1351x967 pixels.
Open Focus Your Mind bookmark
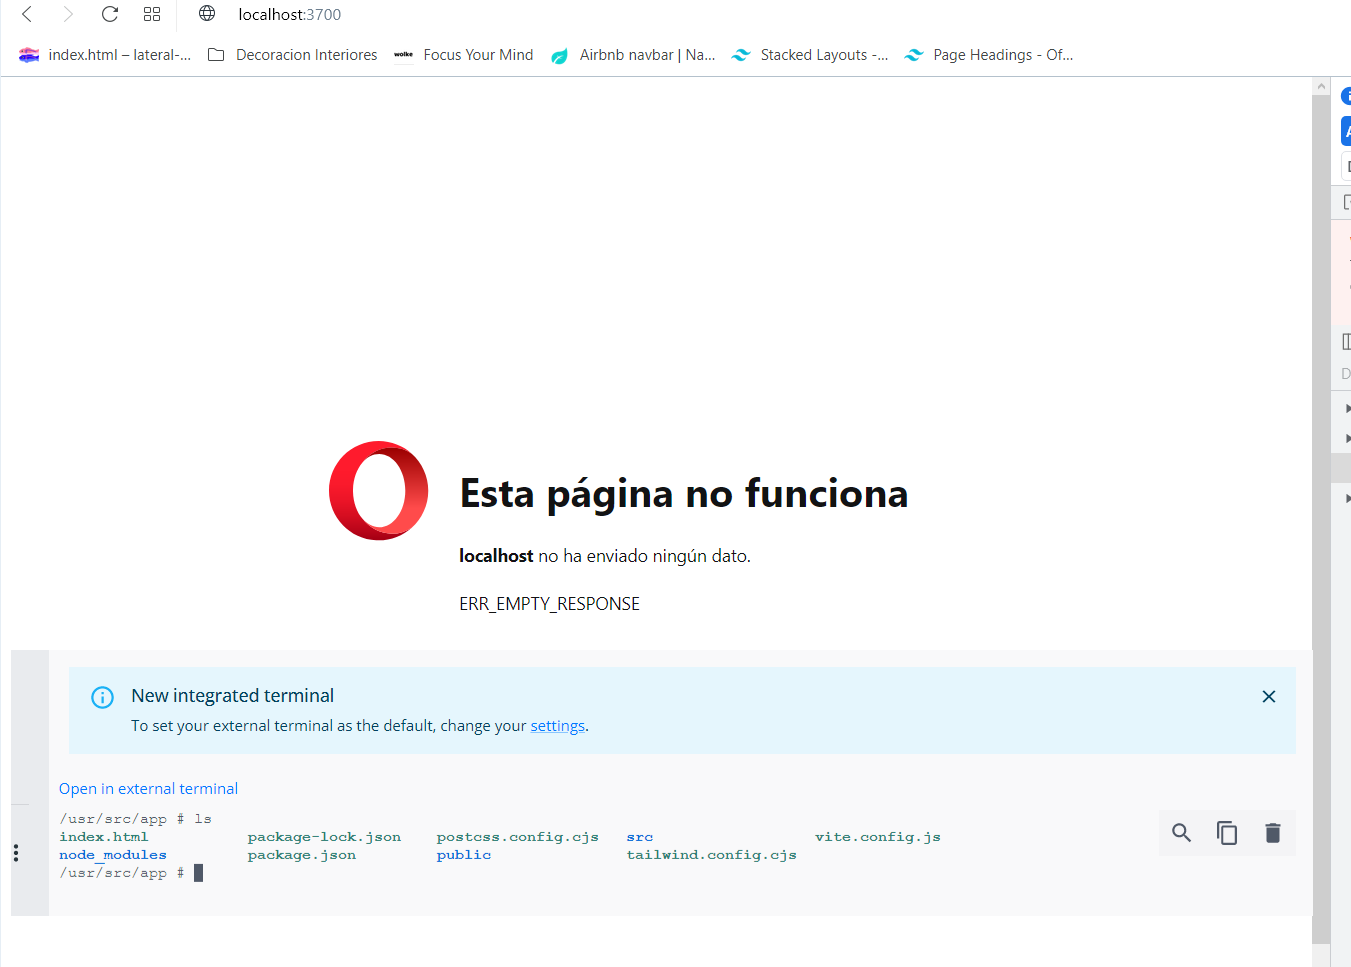[x=463, y=55]
